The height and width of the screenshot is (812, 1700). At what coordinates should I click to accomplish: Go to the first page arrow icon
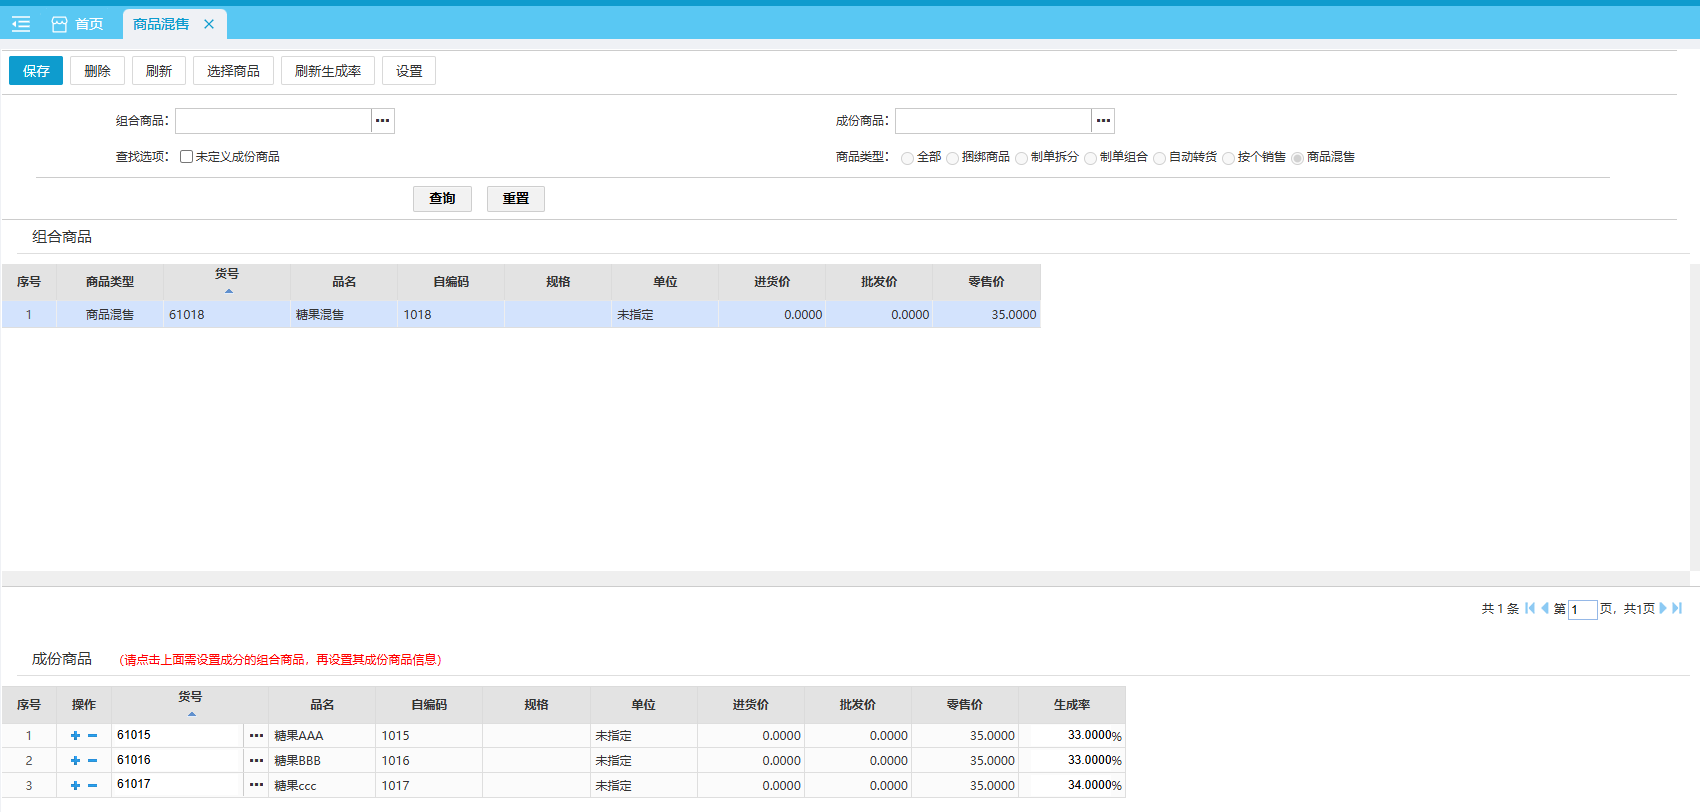click(1529, 608)
